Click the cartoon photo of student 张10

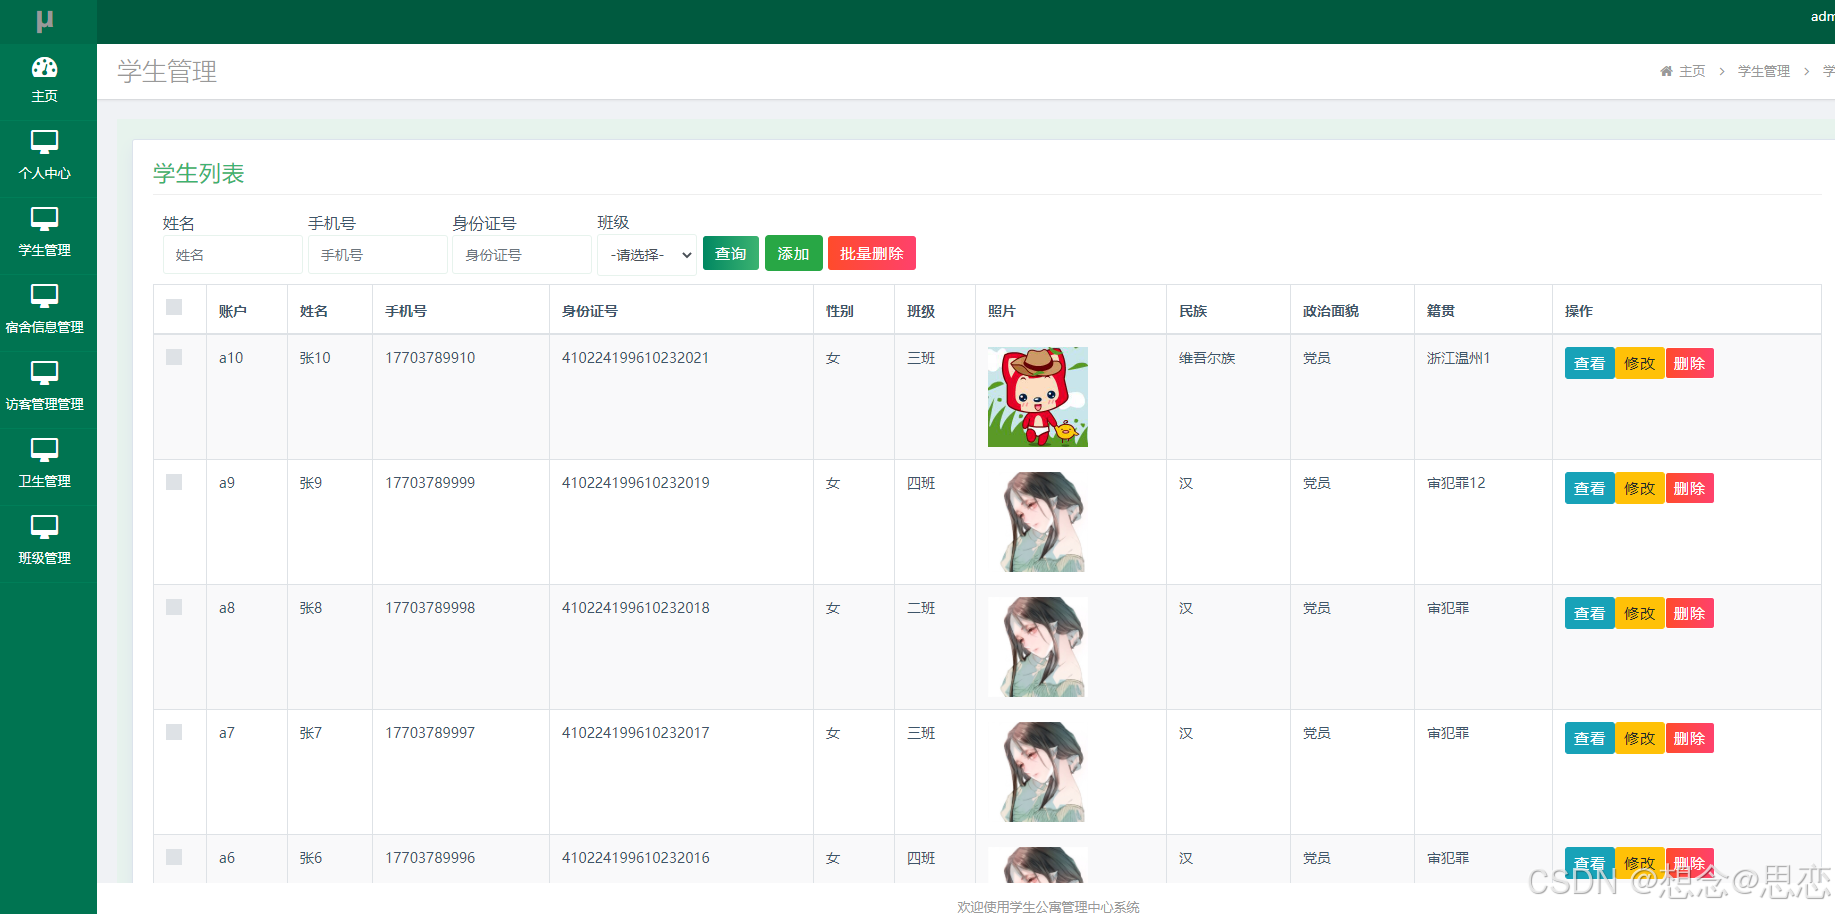[1038, 397]
